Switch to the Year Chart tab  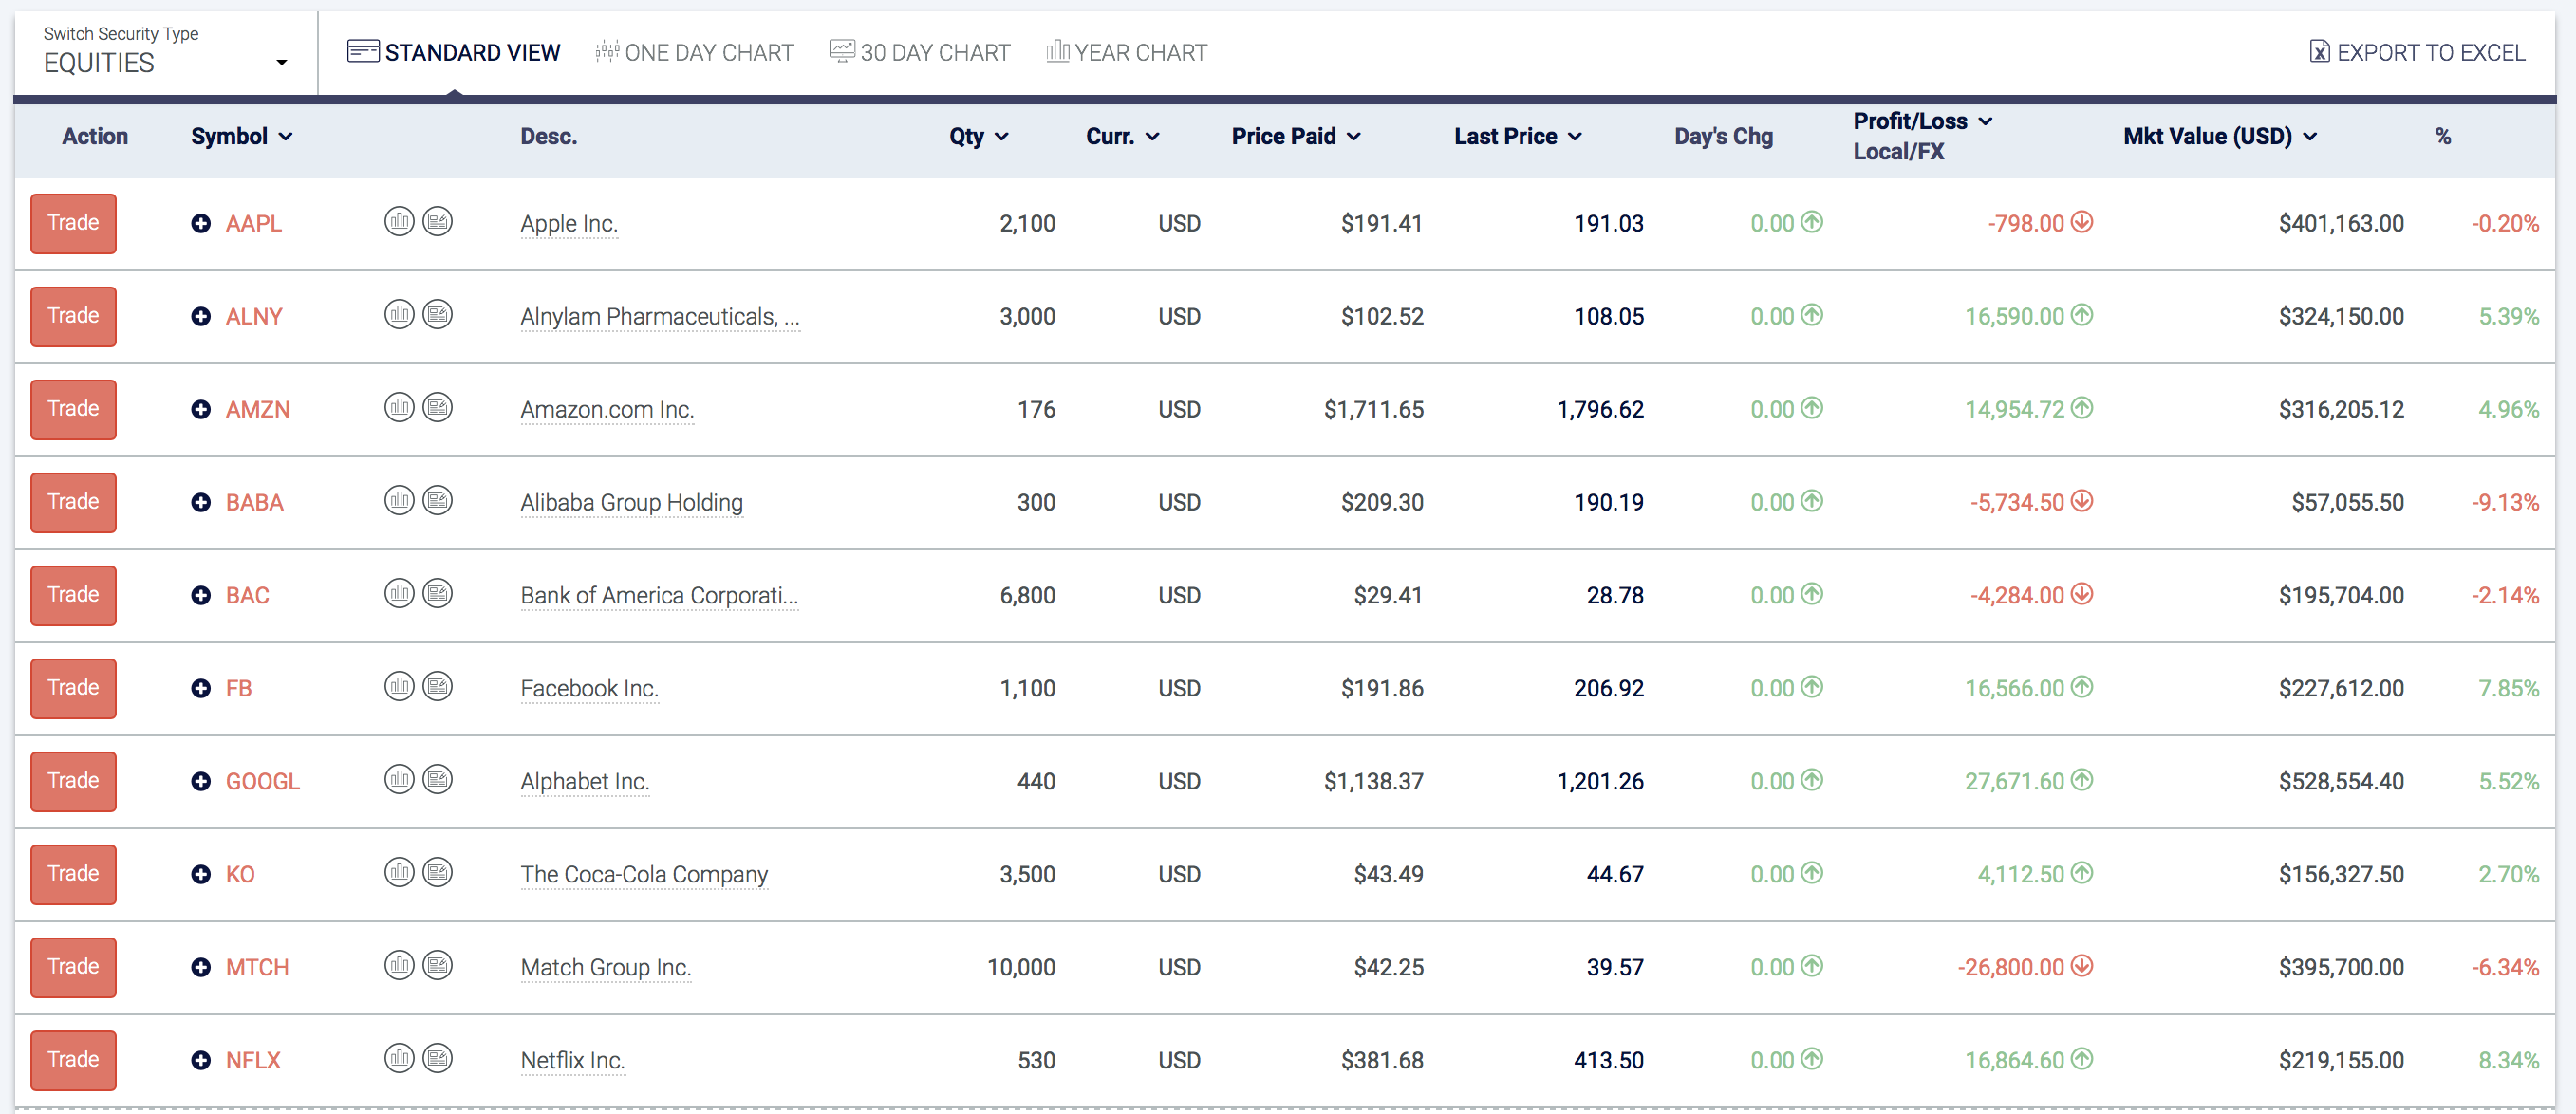(1126, 52)
